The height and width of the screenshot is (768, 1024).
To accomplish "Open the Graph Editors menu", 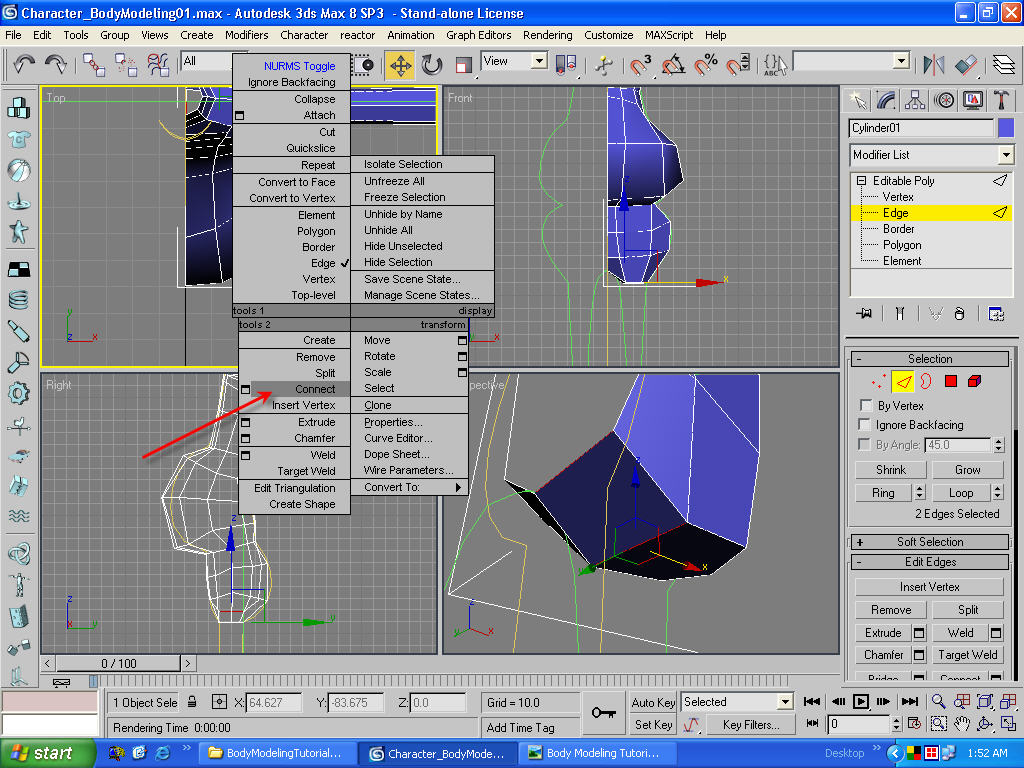I will [x=479, y=35].
